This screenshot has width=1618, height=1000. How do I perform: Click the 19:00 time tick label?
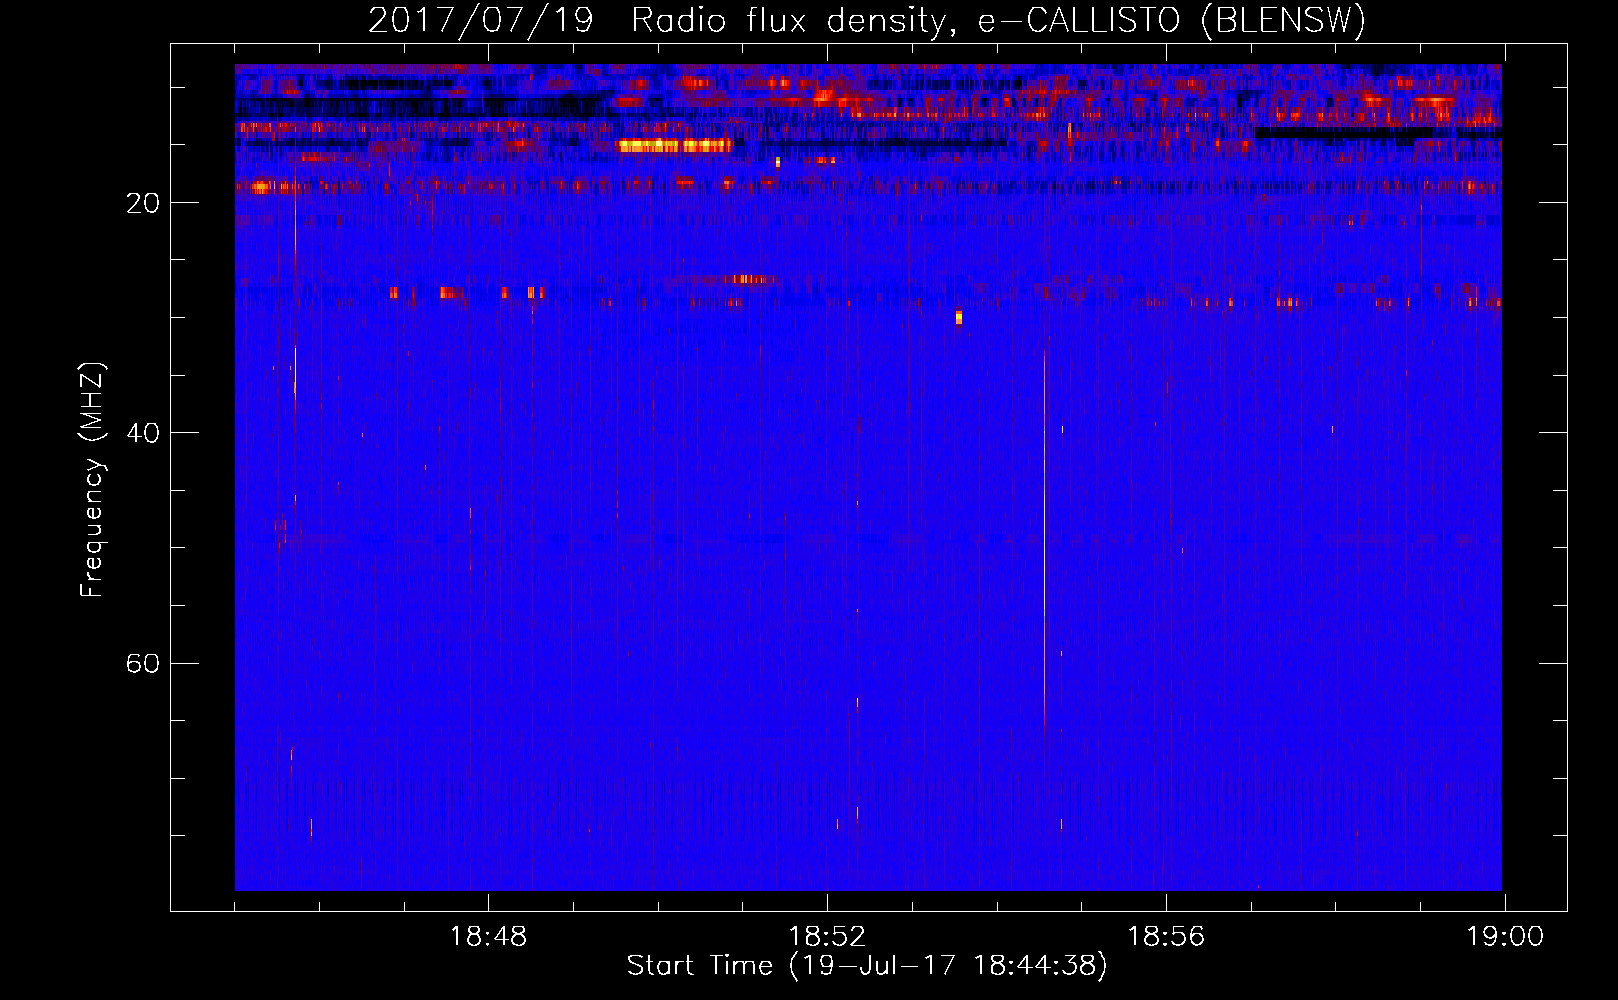1505,937
